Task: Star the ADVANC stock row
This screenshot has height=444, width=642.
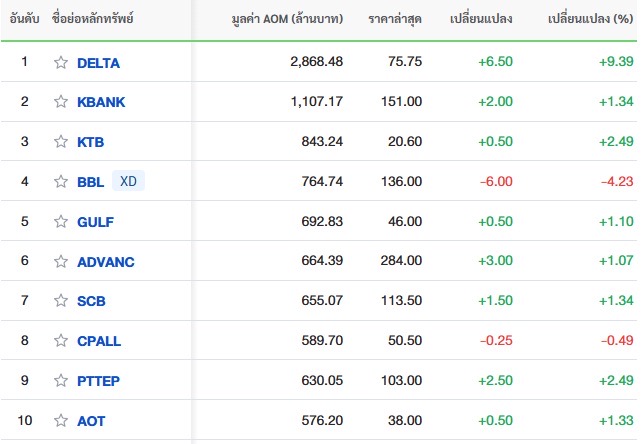Action: [61, 261]
